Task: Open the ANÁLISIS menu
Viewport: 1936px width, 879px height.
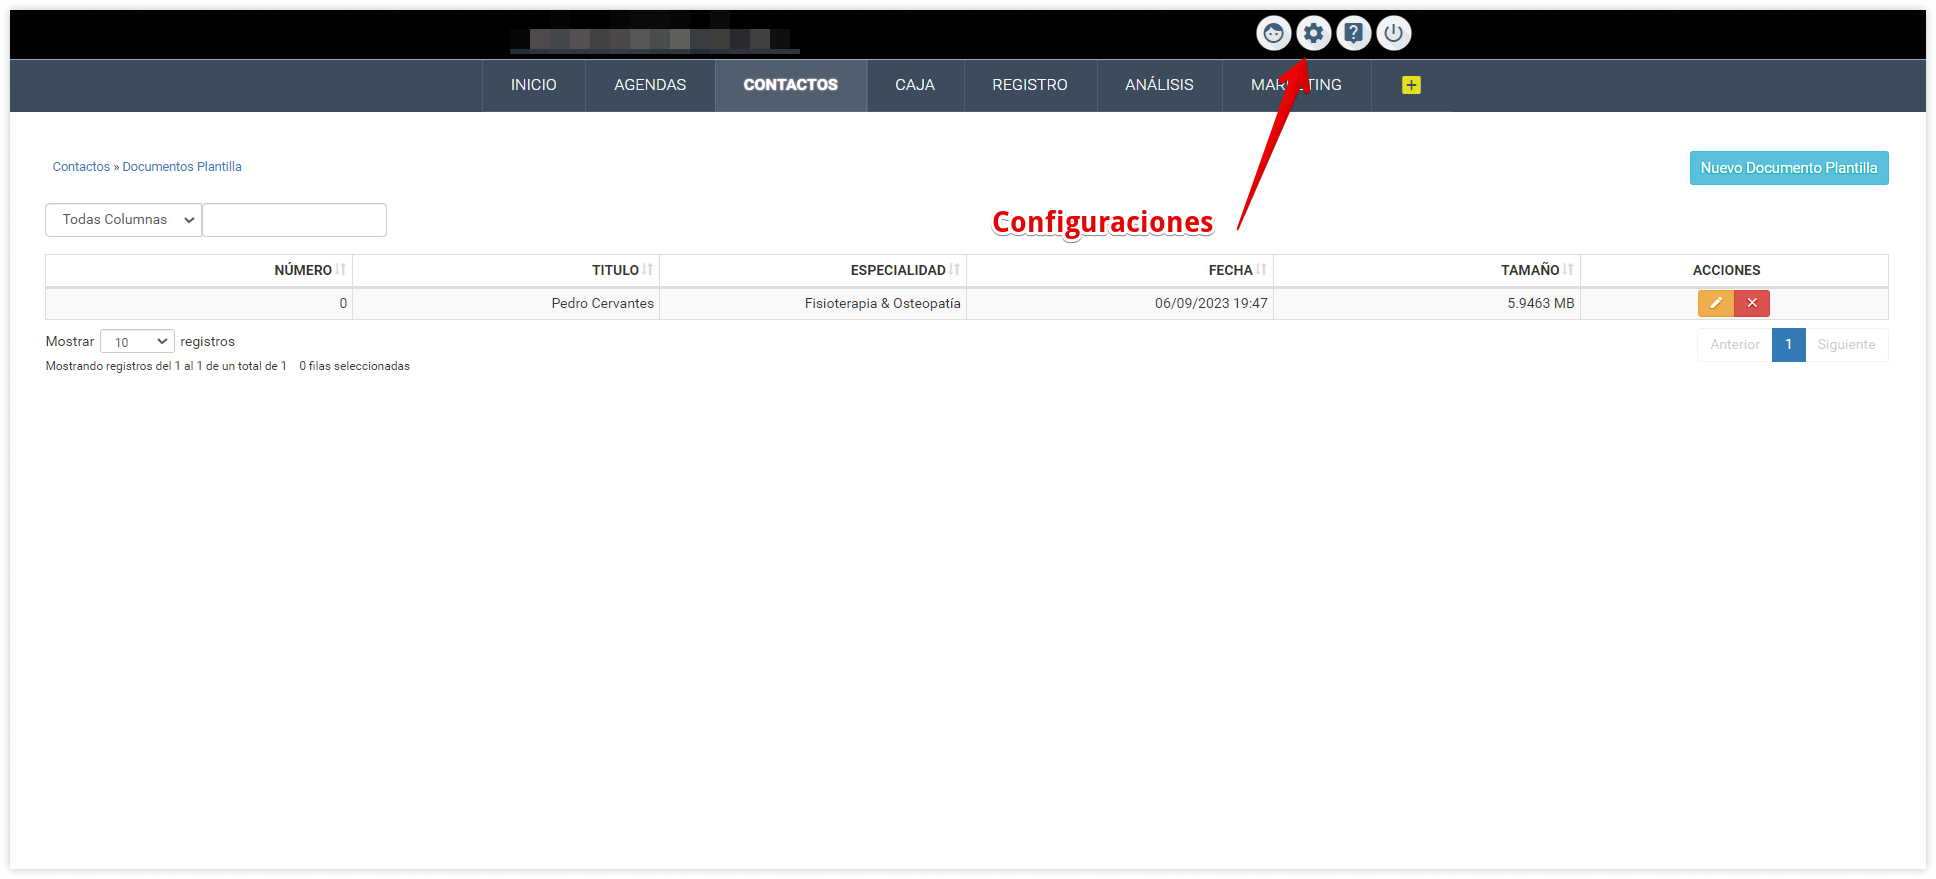Action: click(1159, 85)
